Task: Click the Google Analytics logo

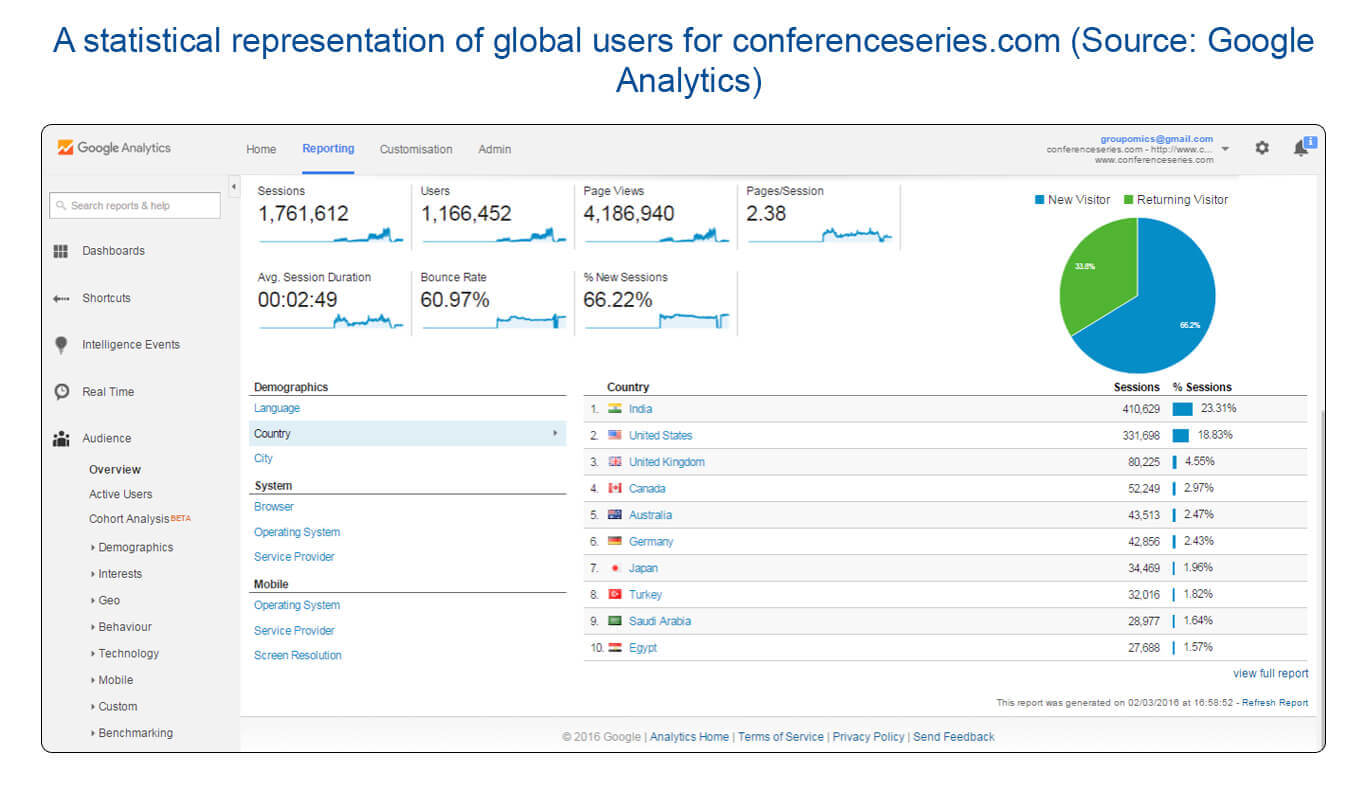Action: [113, 148]
